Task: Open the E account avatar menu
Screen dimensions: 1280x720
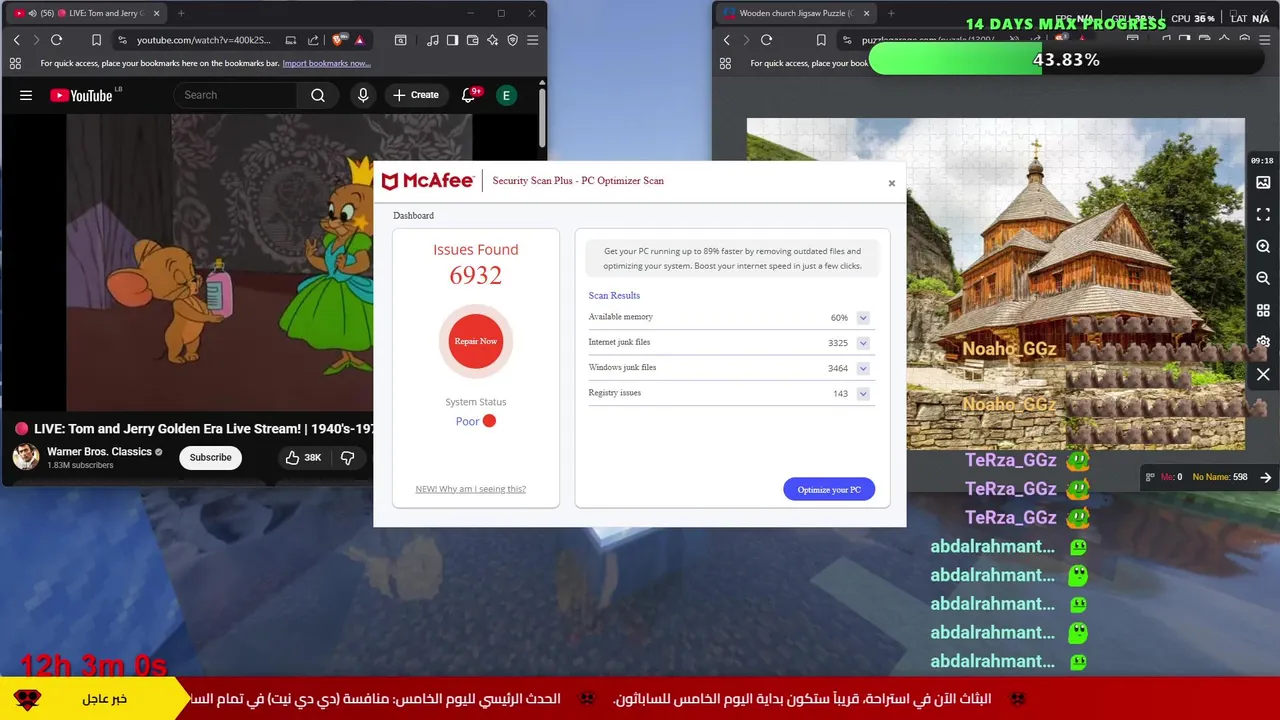Action: [506, 95]
